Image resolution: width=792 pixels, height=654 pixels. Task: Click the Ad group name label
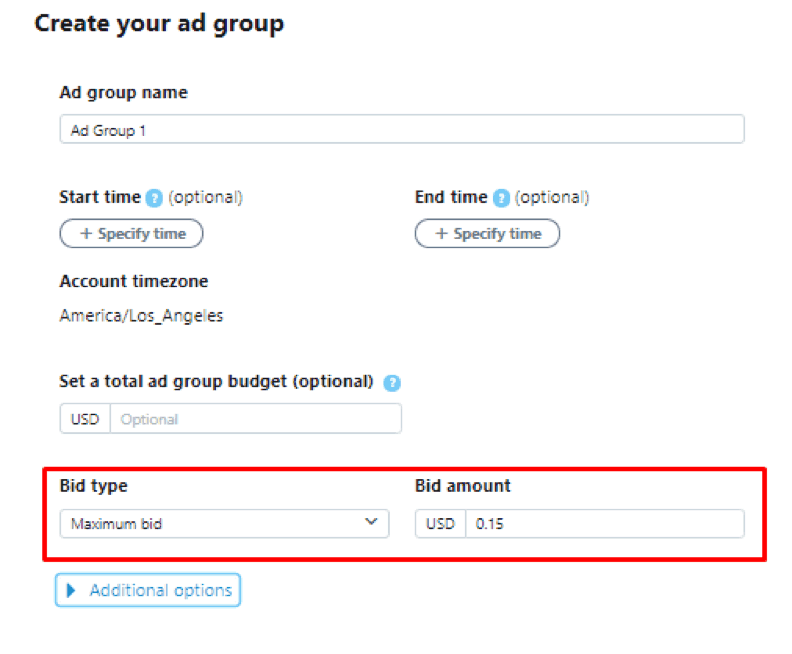pos(123,93)
